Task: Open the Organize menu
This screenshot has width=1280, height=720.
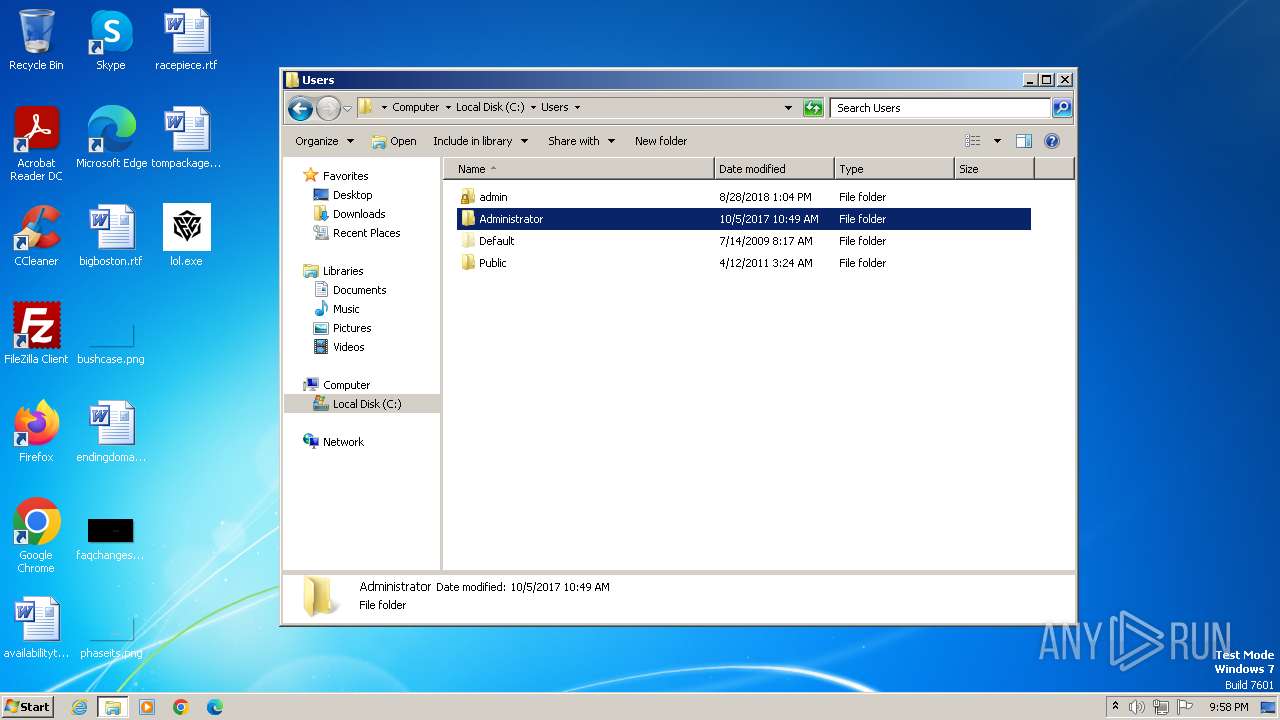Action: pyautogui.click(x=324, y=141)
